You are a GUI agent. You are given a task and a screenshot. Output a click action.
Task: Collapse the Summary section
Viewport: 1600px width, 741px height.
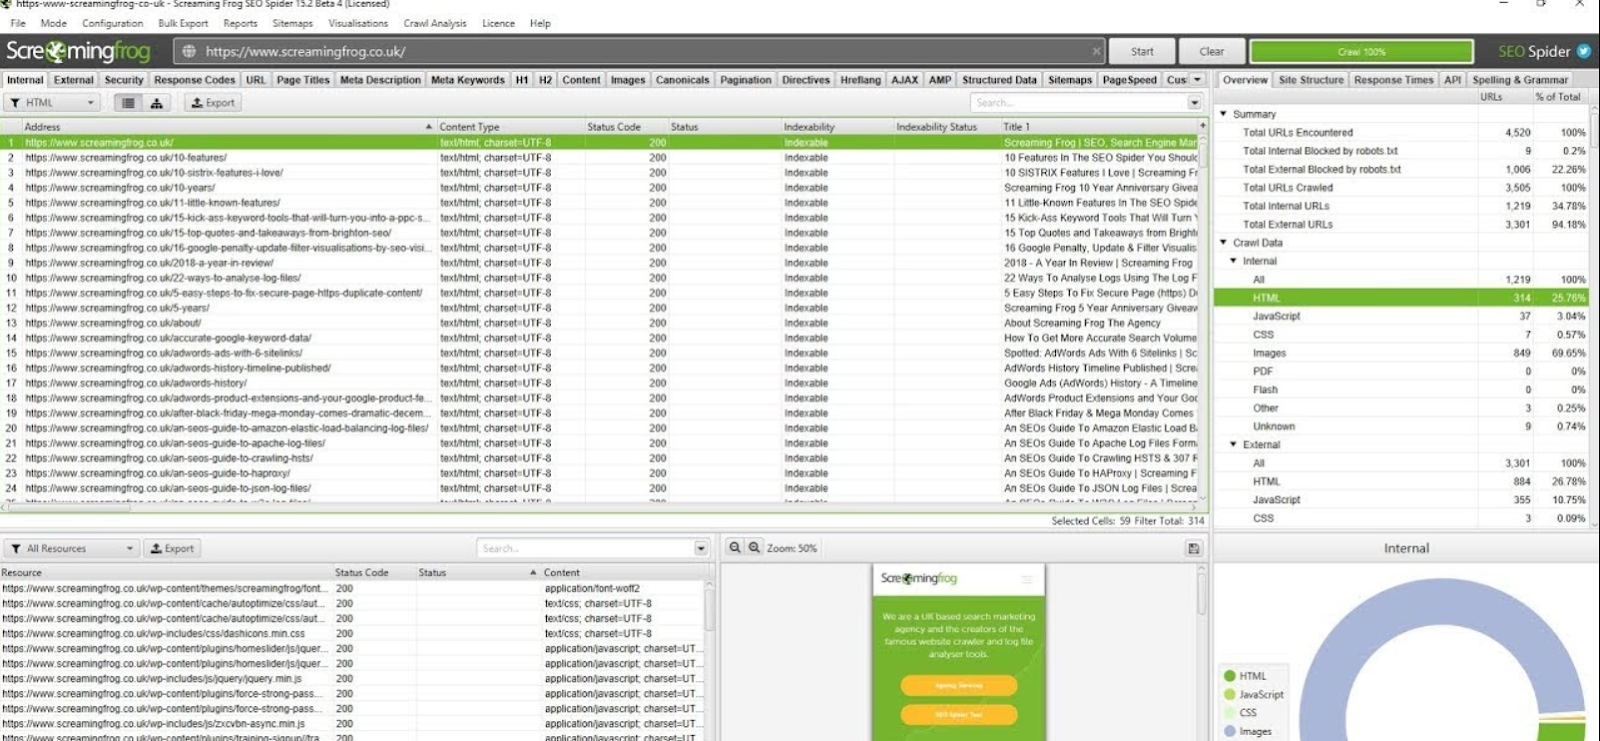pos(1223,114)
